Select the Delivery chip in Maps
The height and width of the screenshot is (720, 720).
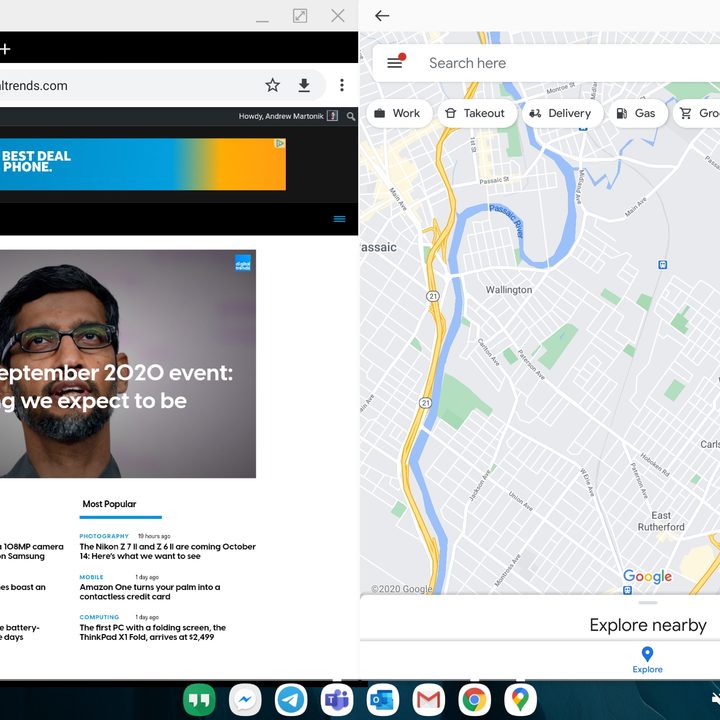point(562,113)
